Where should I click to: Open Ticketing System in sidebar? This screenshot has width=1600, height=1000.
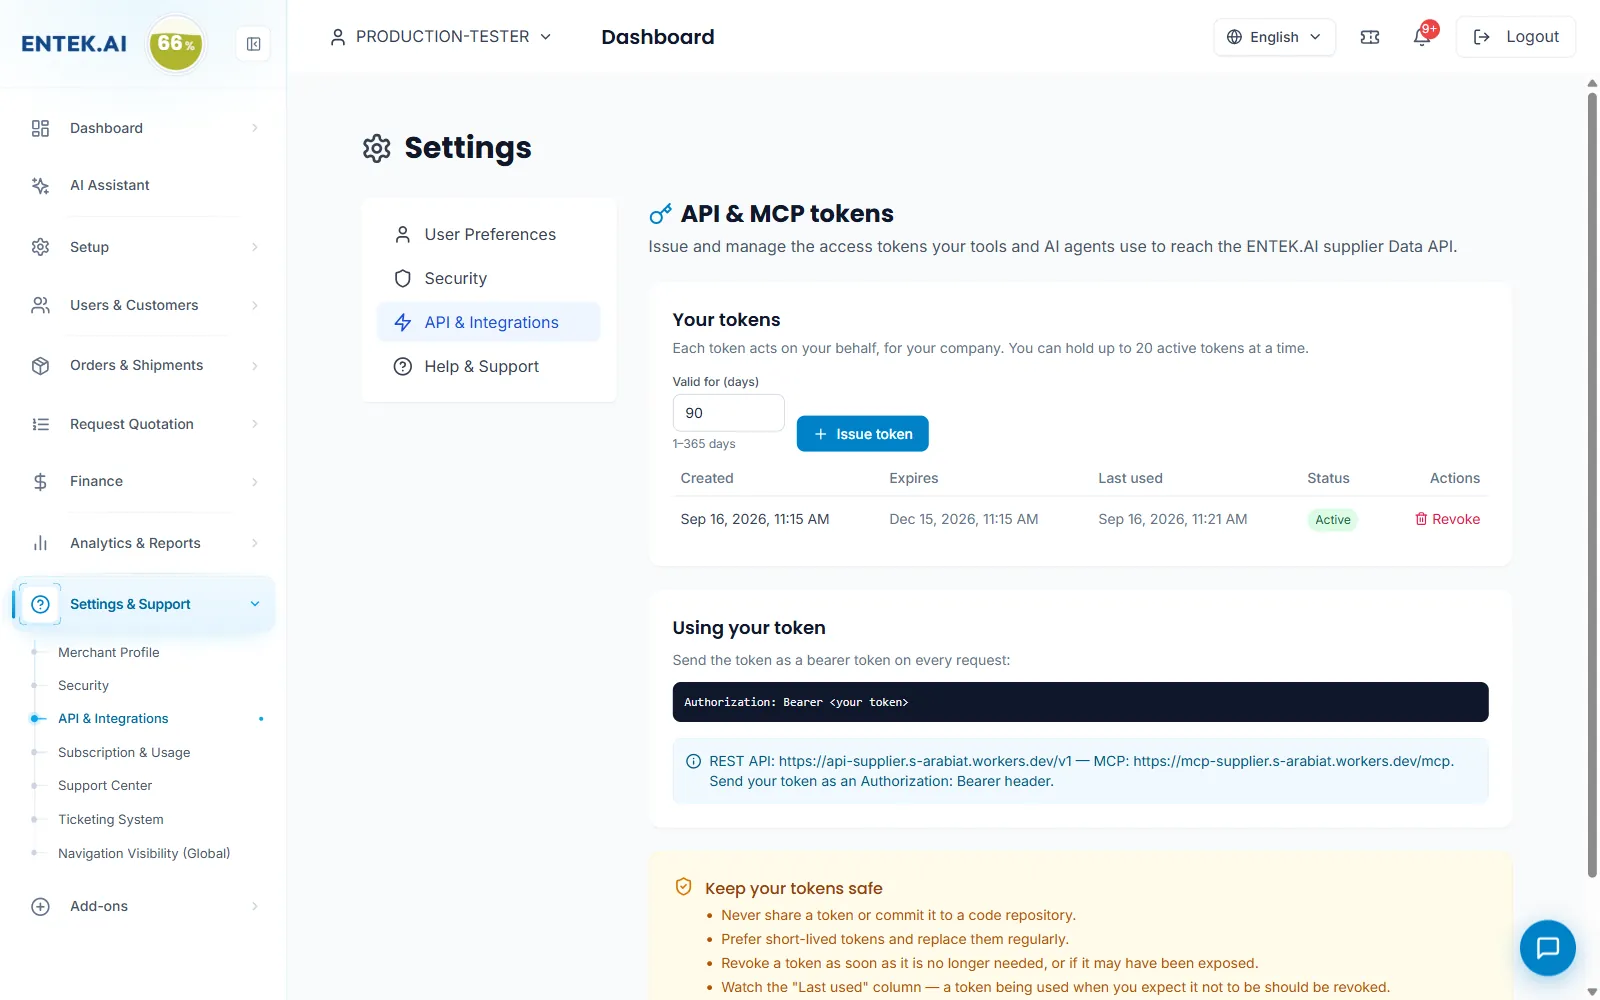coord(111,819)
